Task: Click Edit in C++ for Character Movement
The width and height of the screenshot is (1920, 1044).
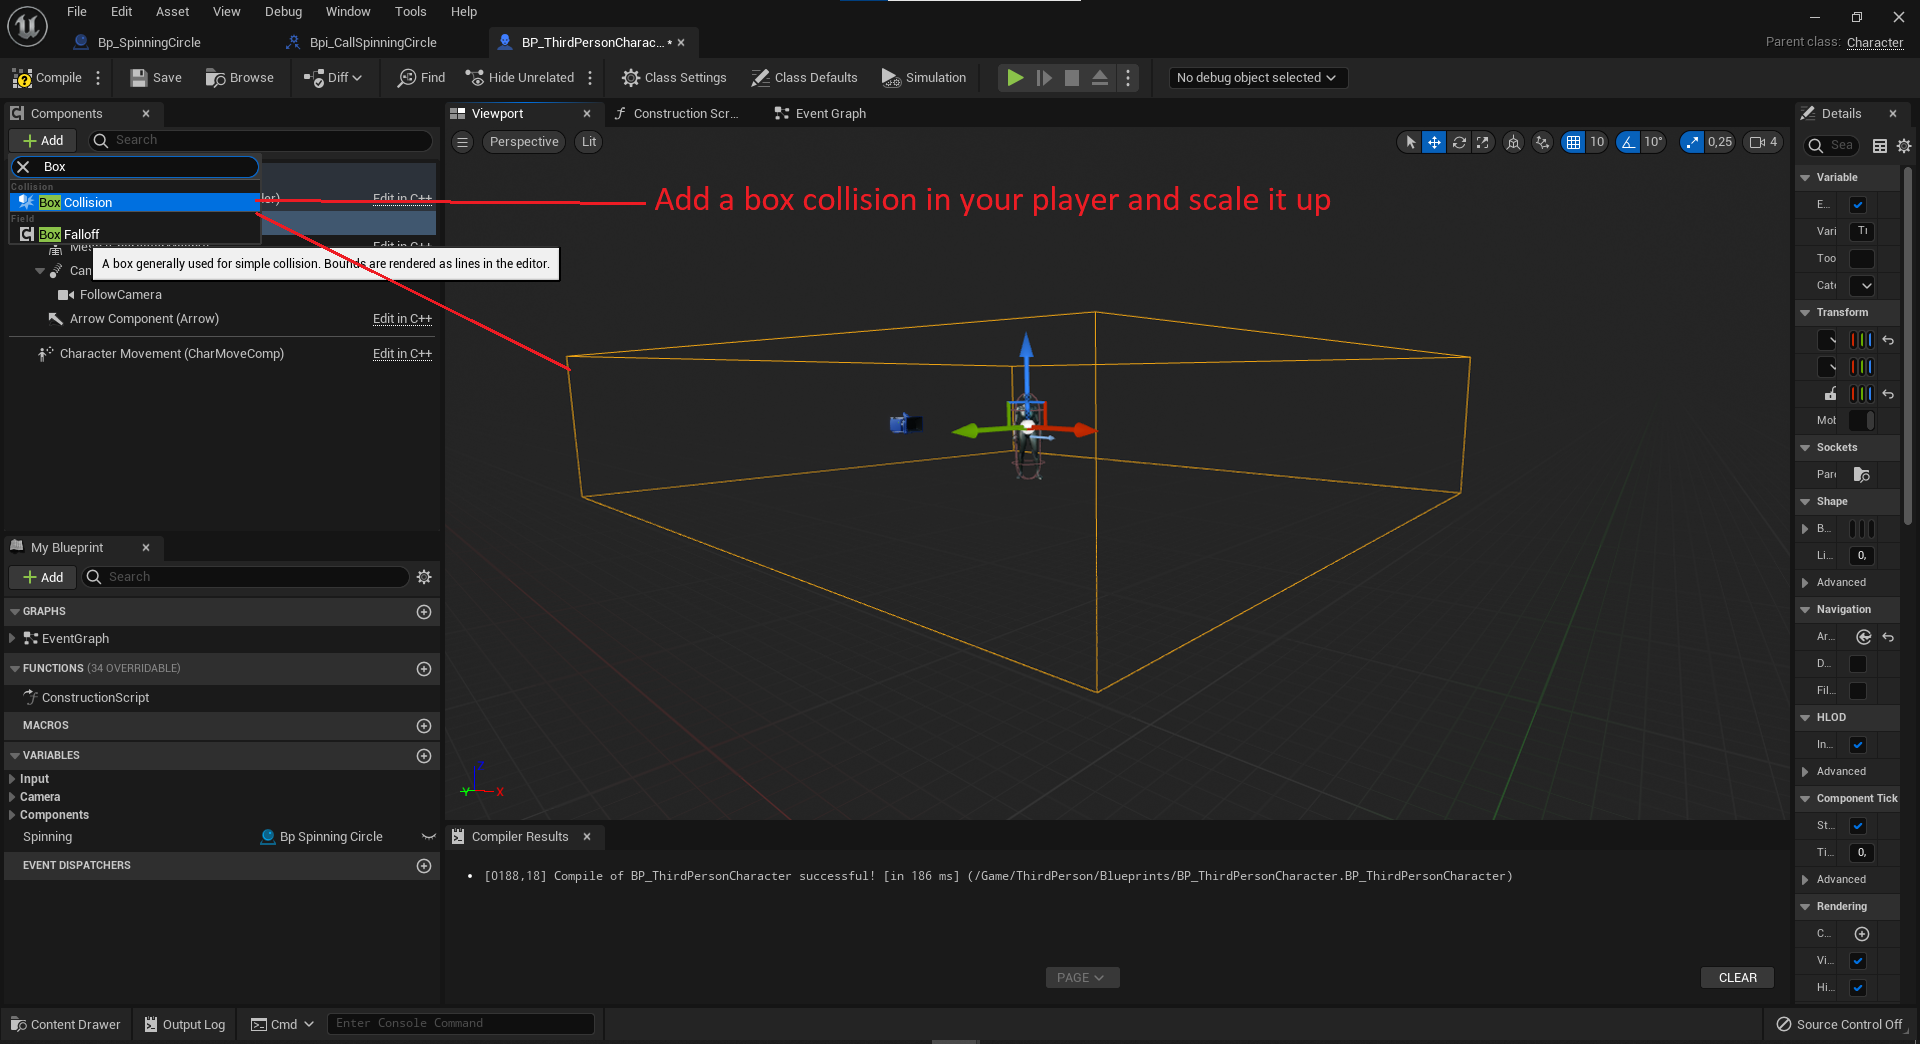Action: 402,354
